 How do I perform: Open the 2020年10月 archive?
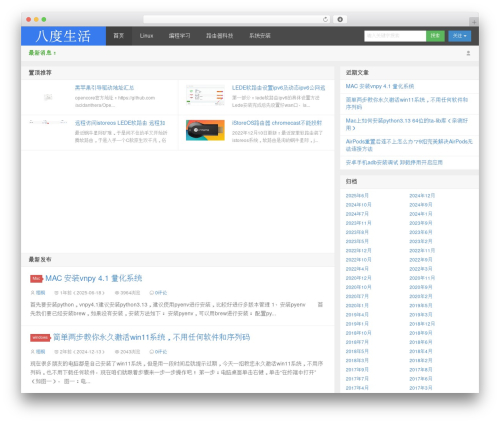tap(358, 287)
